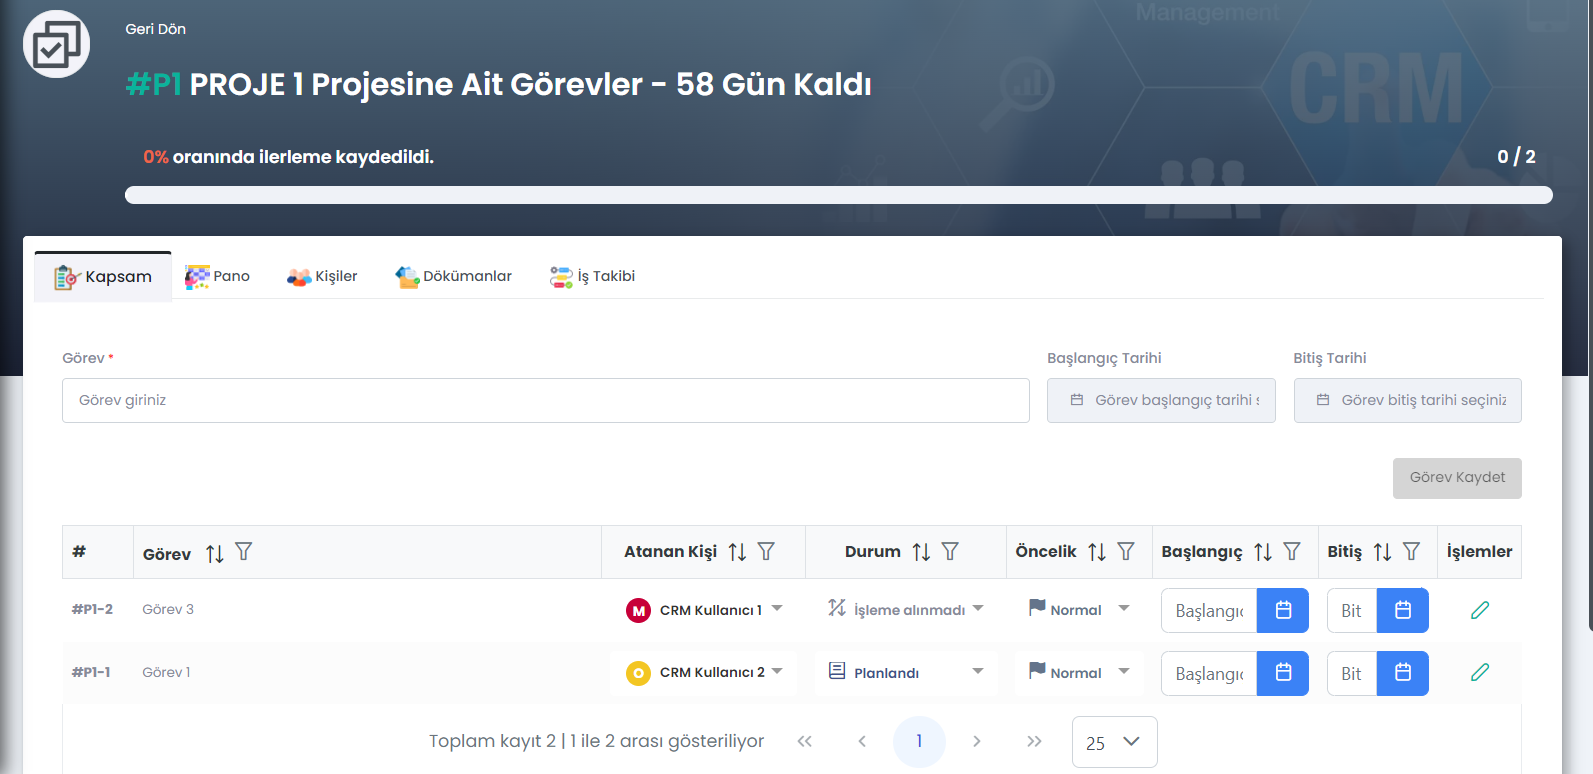
Task: Click priority flag icon for Görev 3
Action: (1037, 607)
